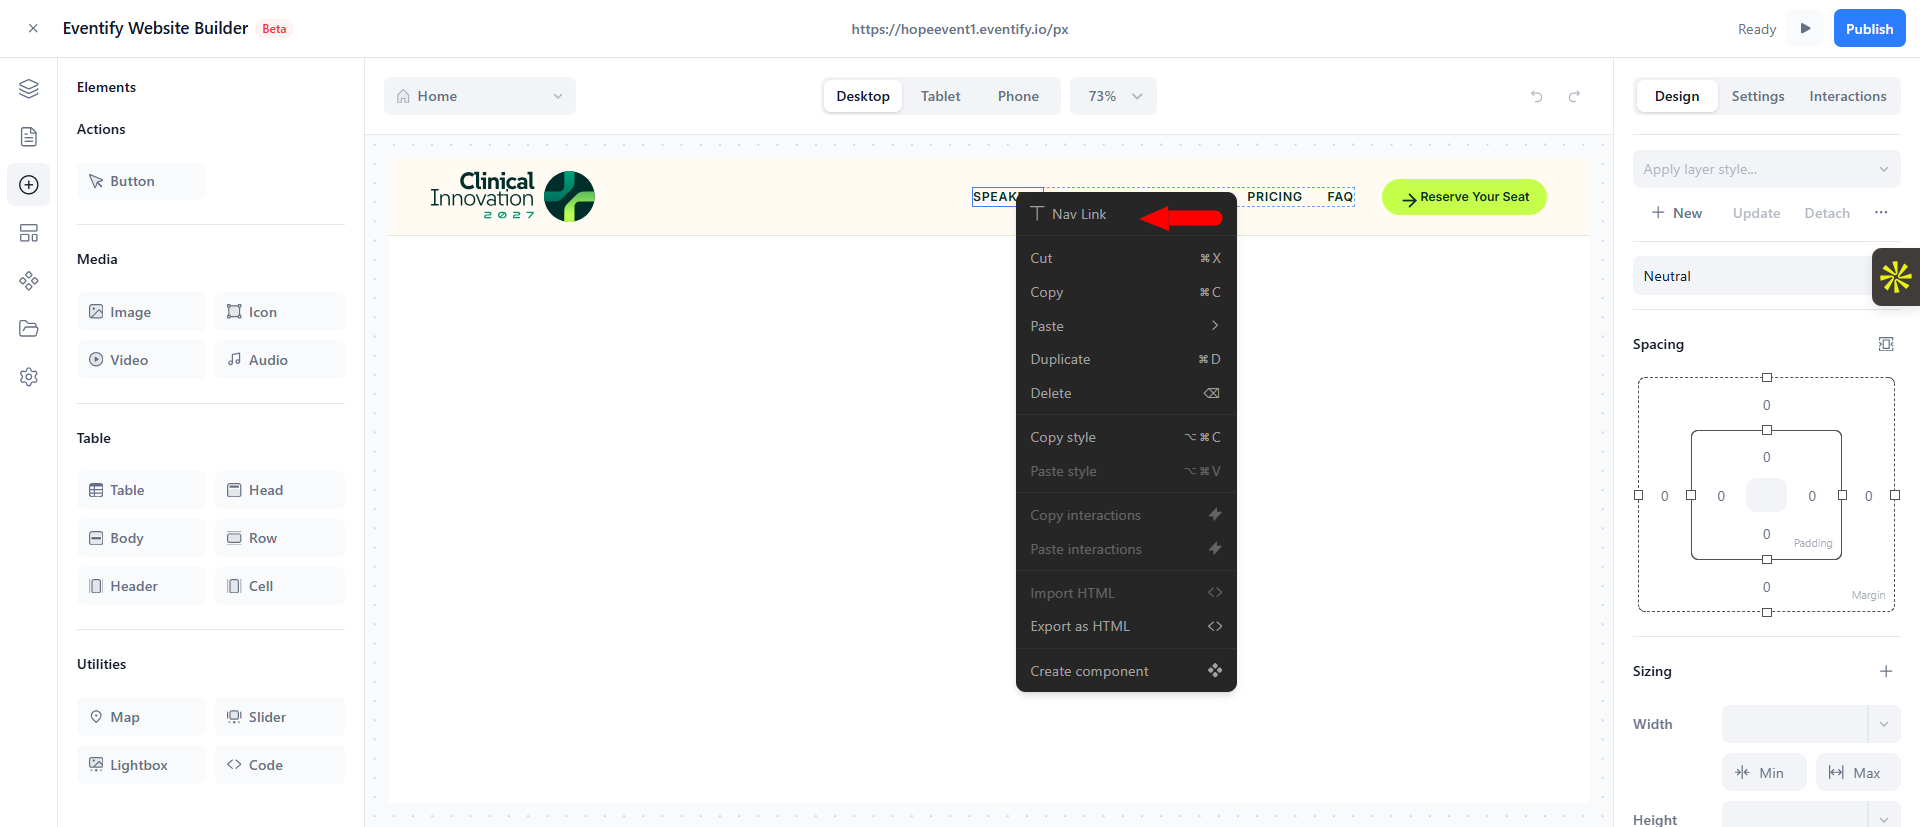The width and height of the screenshot is (1920, 827).
Task: Click the Width input field
Action: [x=1795, y=724]
